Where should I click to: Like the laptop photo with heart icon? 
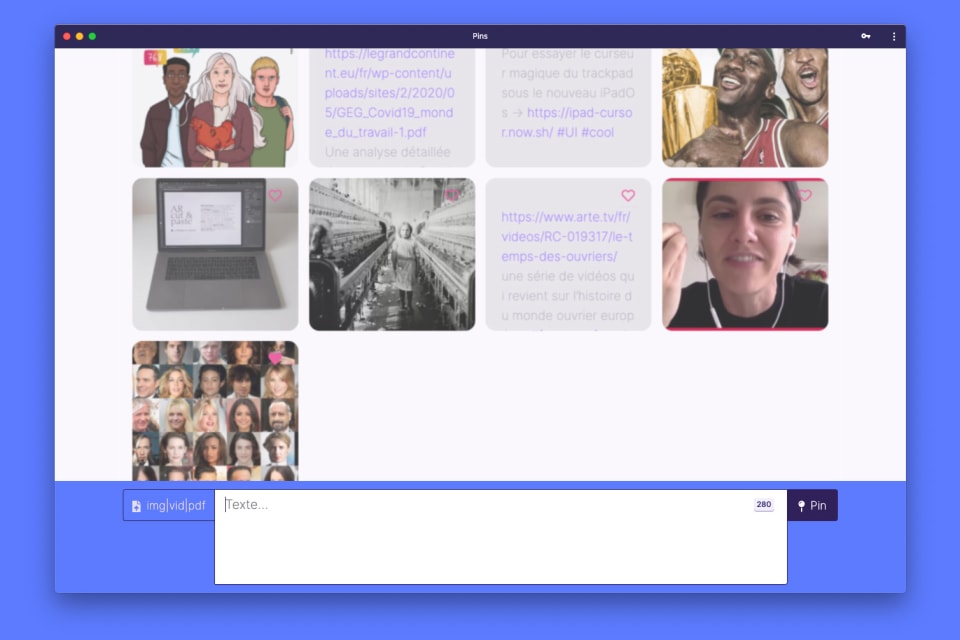275,196
